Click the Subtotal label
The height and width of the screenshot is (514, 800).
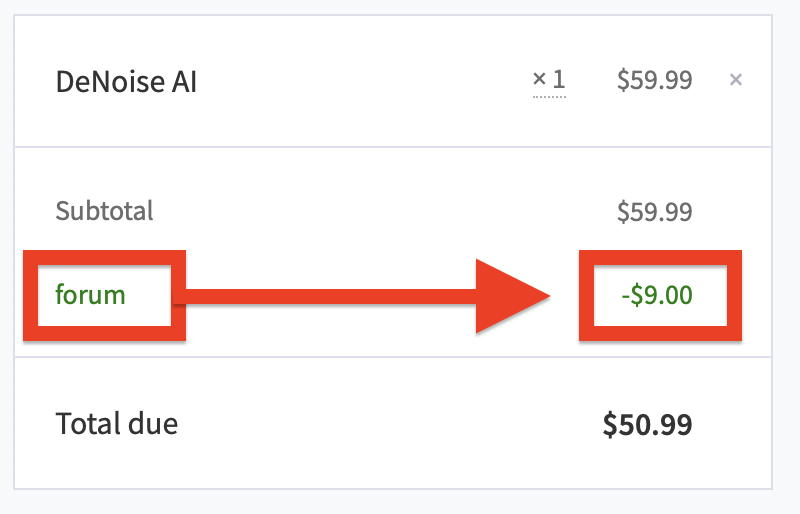click(x=104, y=211)
